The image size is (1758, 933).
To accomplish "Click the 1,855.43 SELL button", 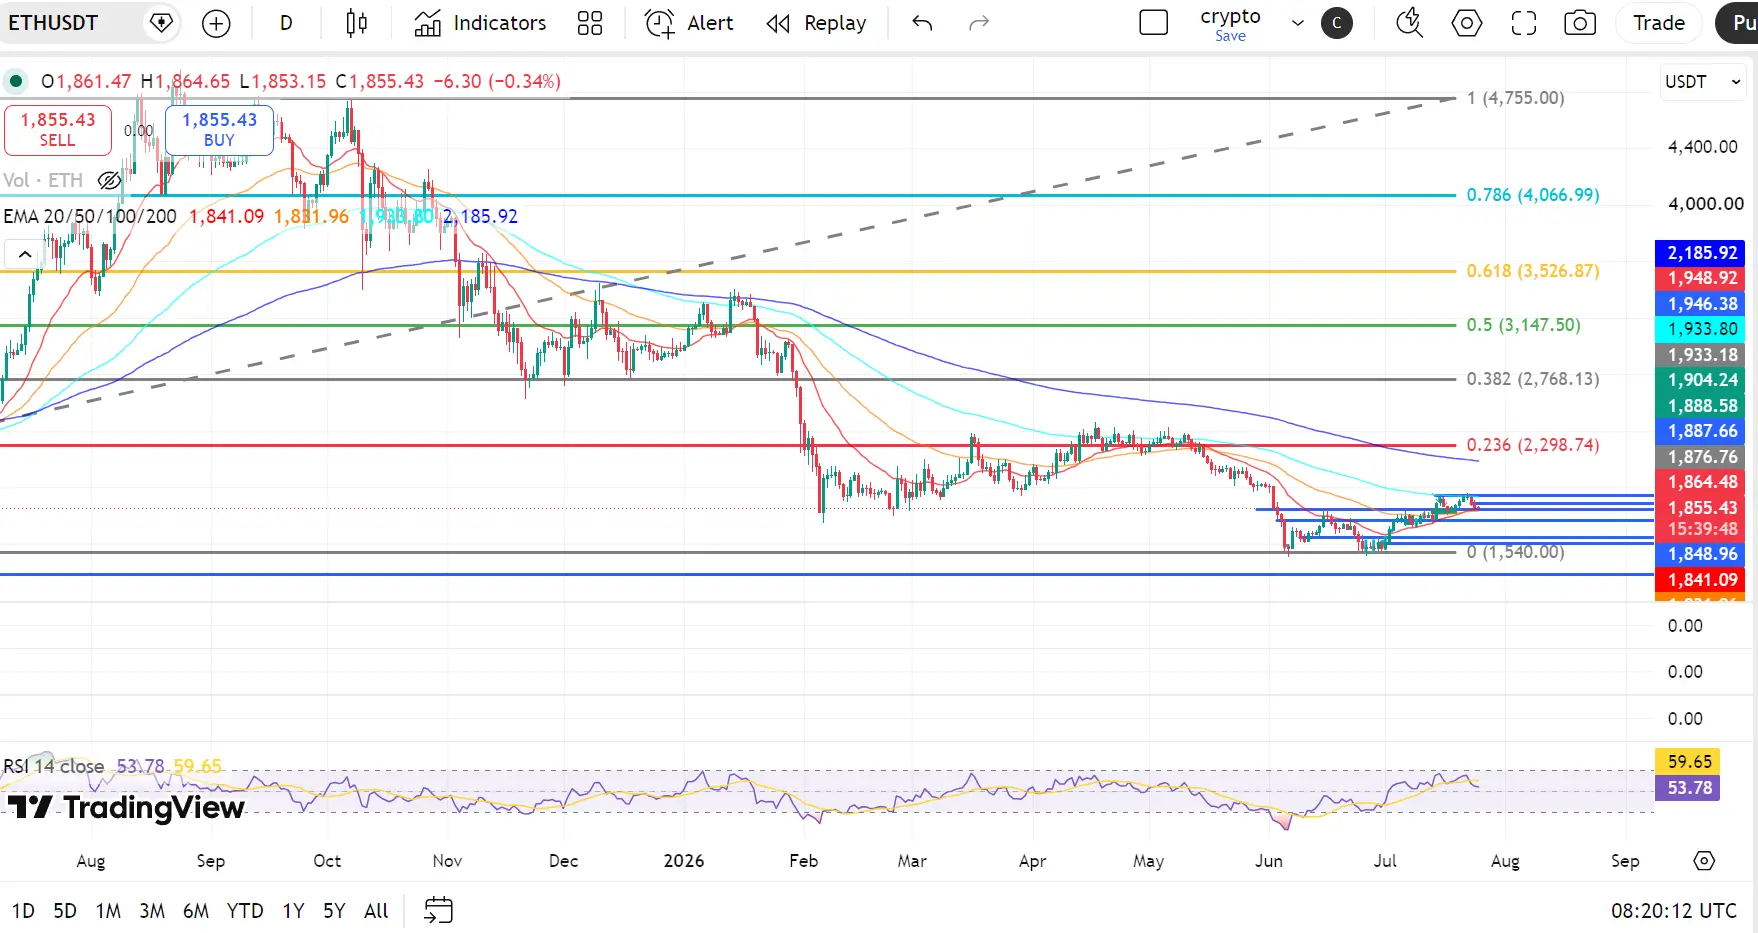I will click(x=58, y=130).
